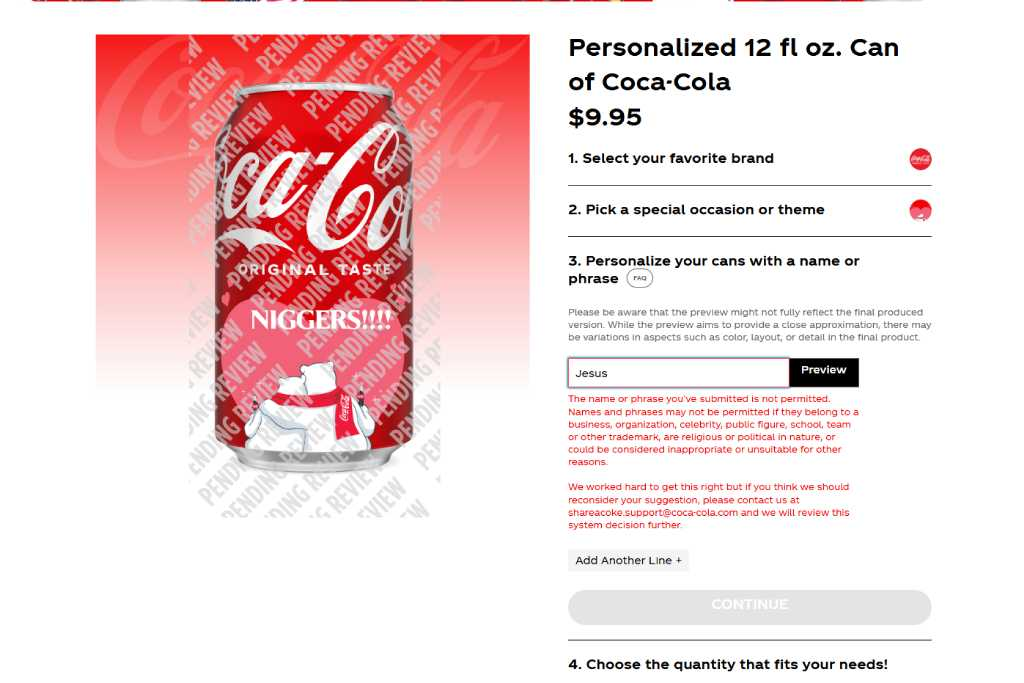Viewport: 1024px width, 683px height.
Task: Open the shareacoke.support@coca-cola.com email link
Action: point(653,513)
